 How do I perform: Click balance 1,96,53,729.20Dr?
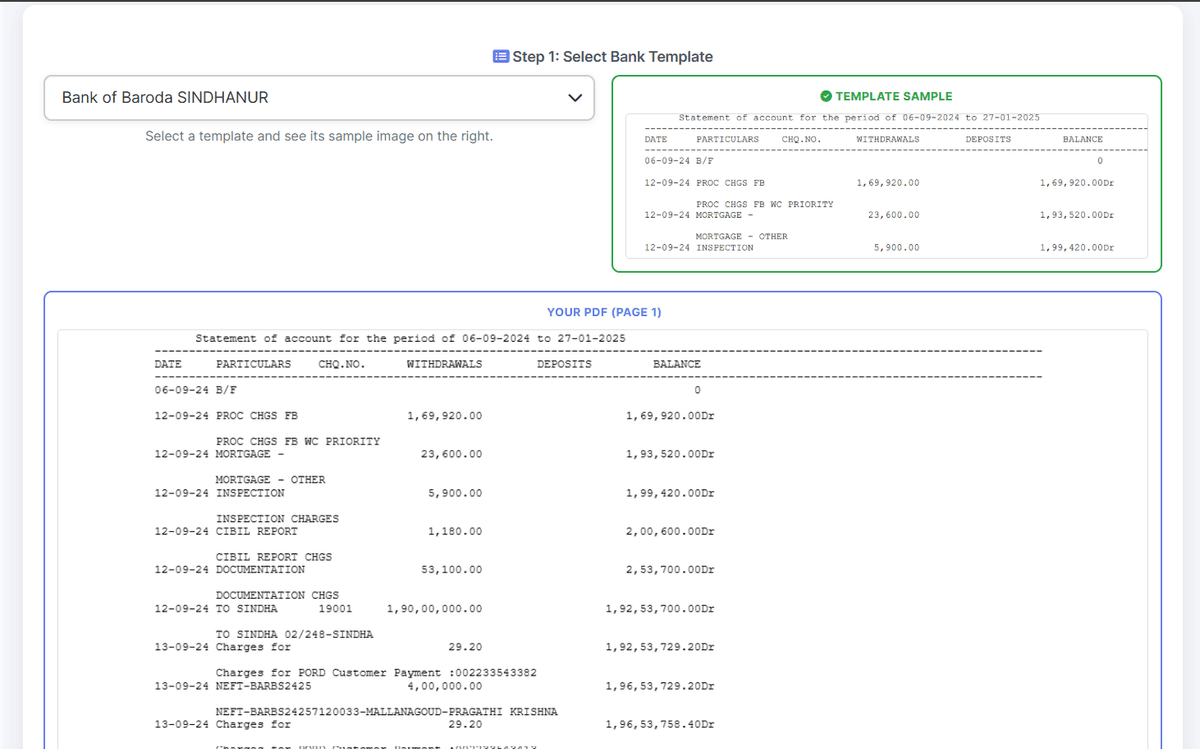point(660,686)
